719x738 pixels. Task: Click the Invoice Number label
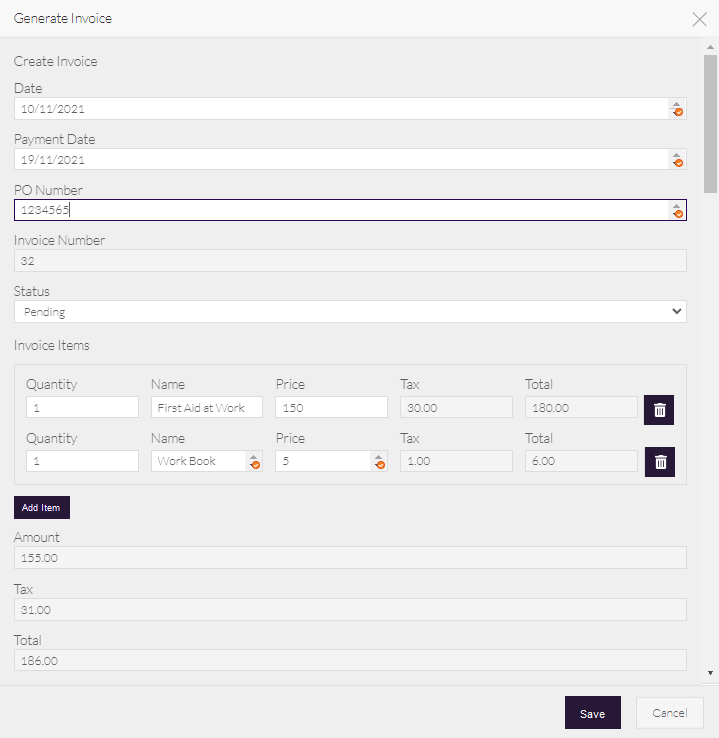(x=59, y=240)
